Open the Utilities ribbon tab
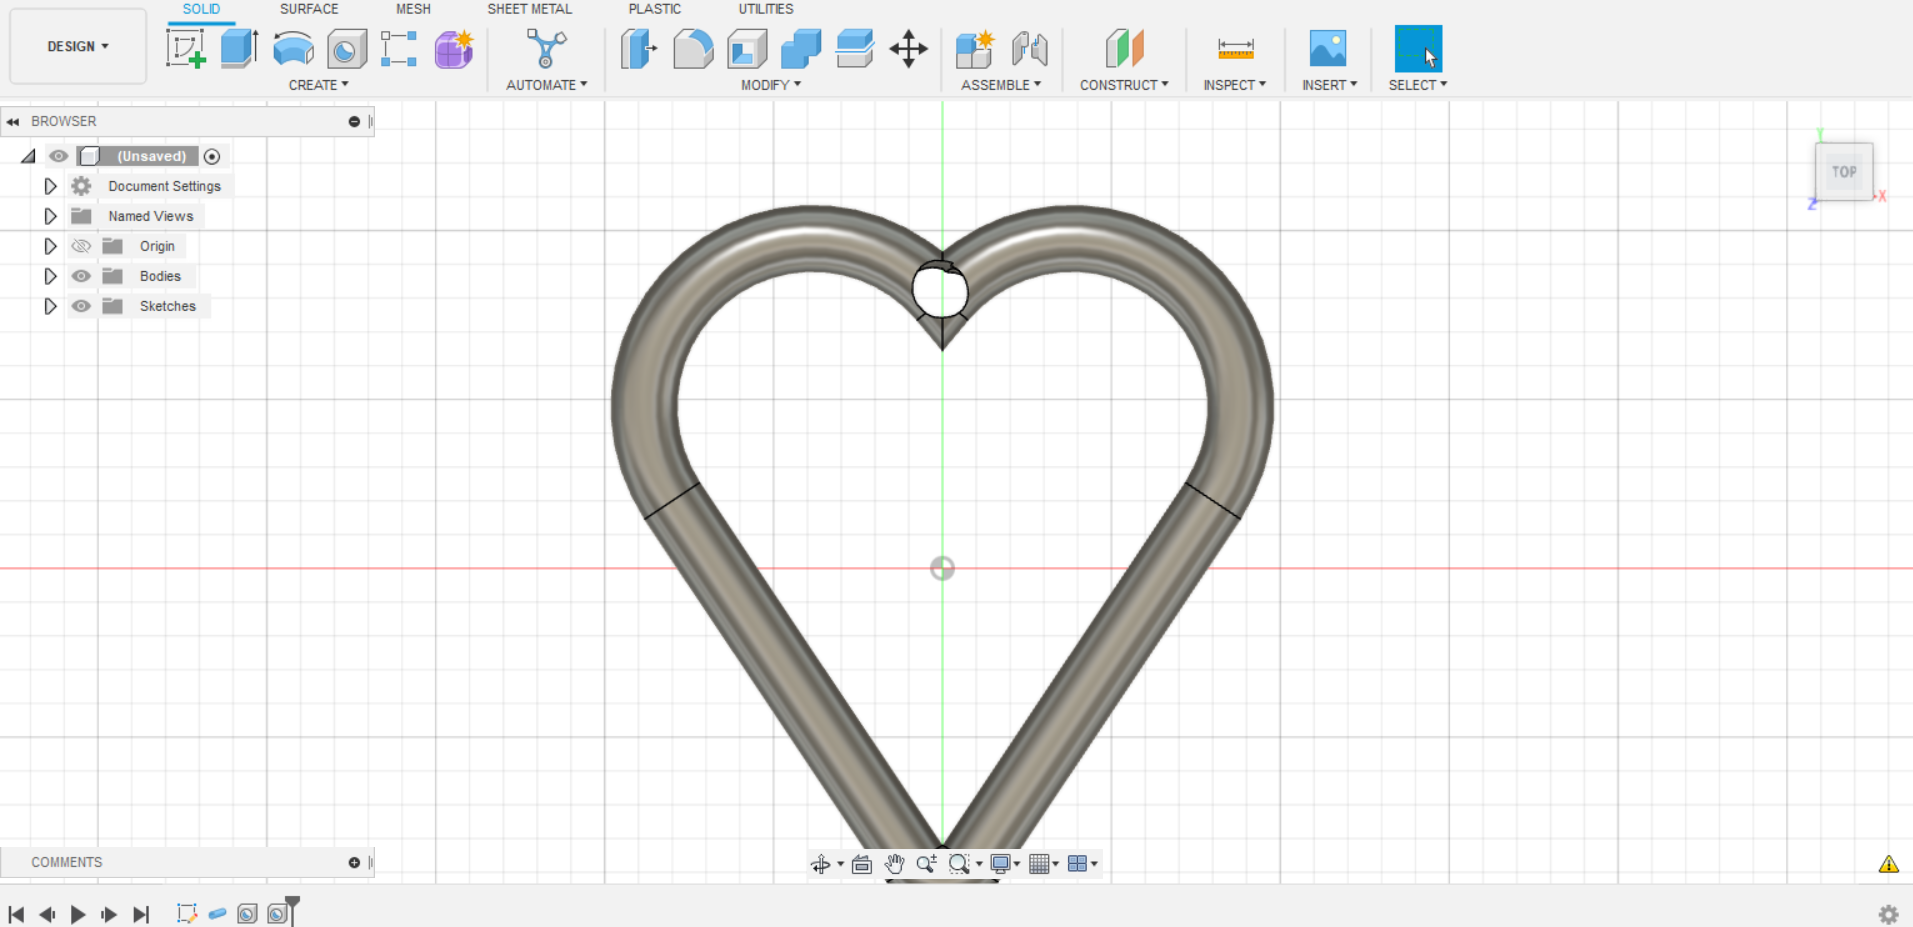This screenshot has height=927, width=1913. click(x=765, y=9)
